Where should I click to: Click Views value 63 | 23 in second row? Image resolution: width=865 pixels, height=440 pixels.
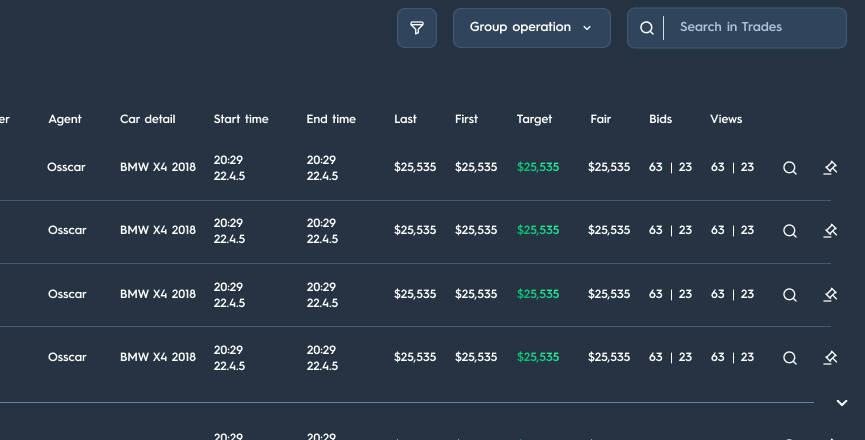click(x=732, y=230)
